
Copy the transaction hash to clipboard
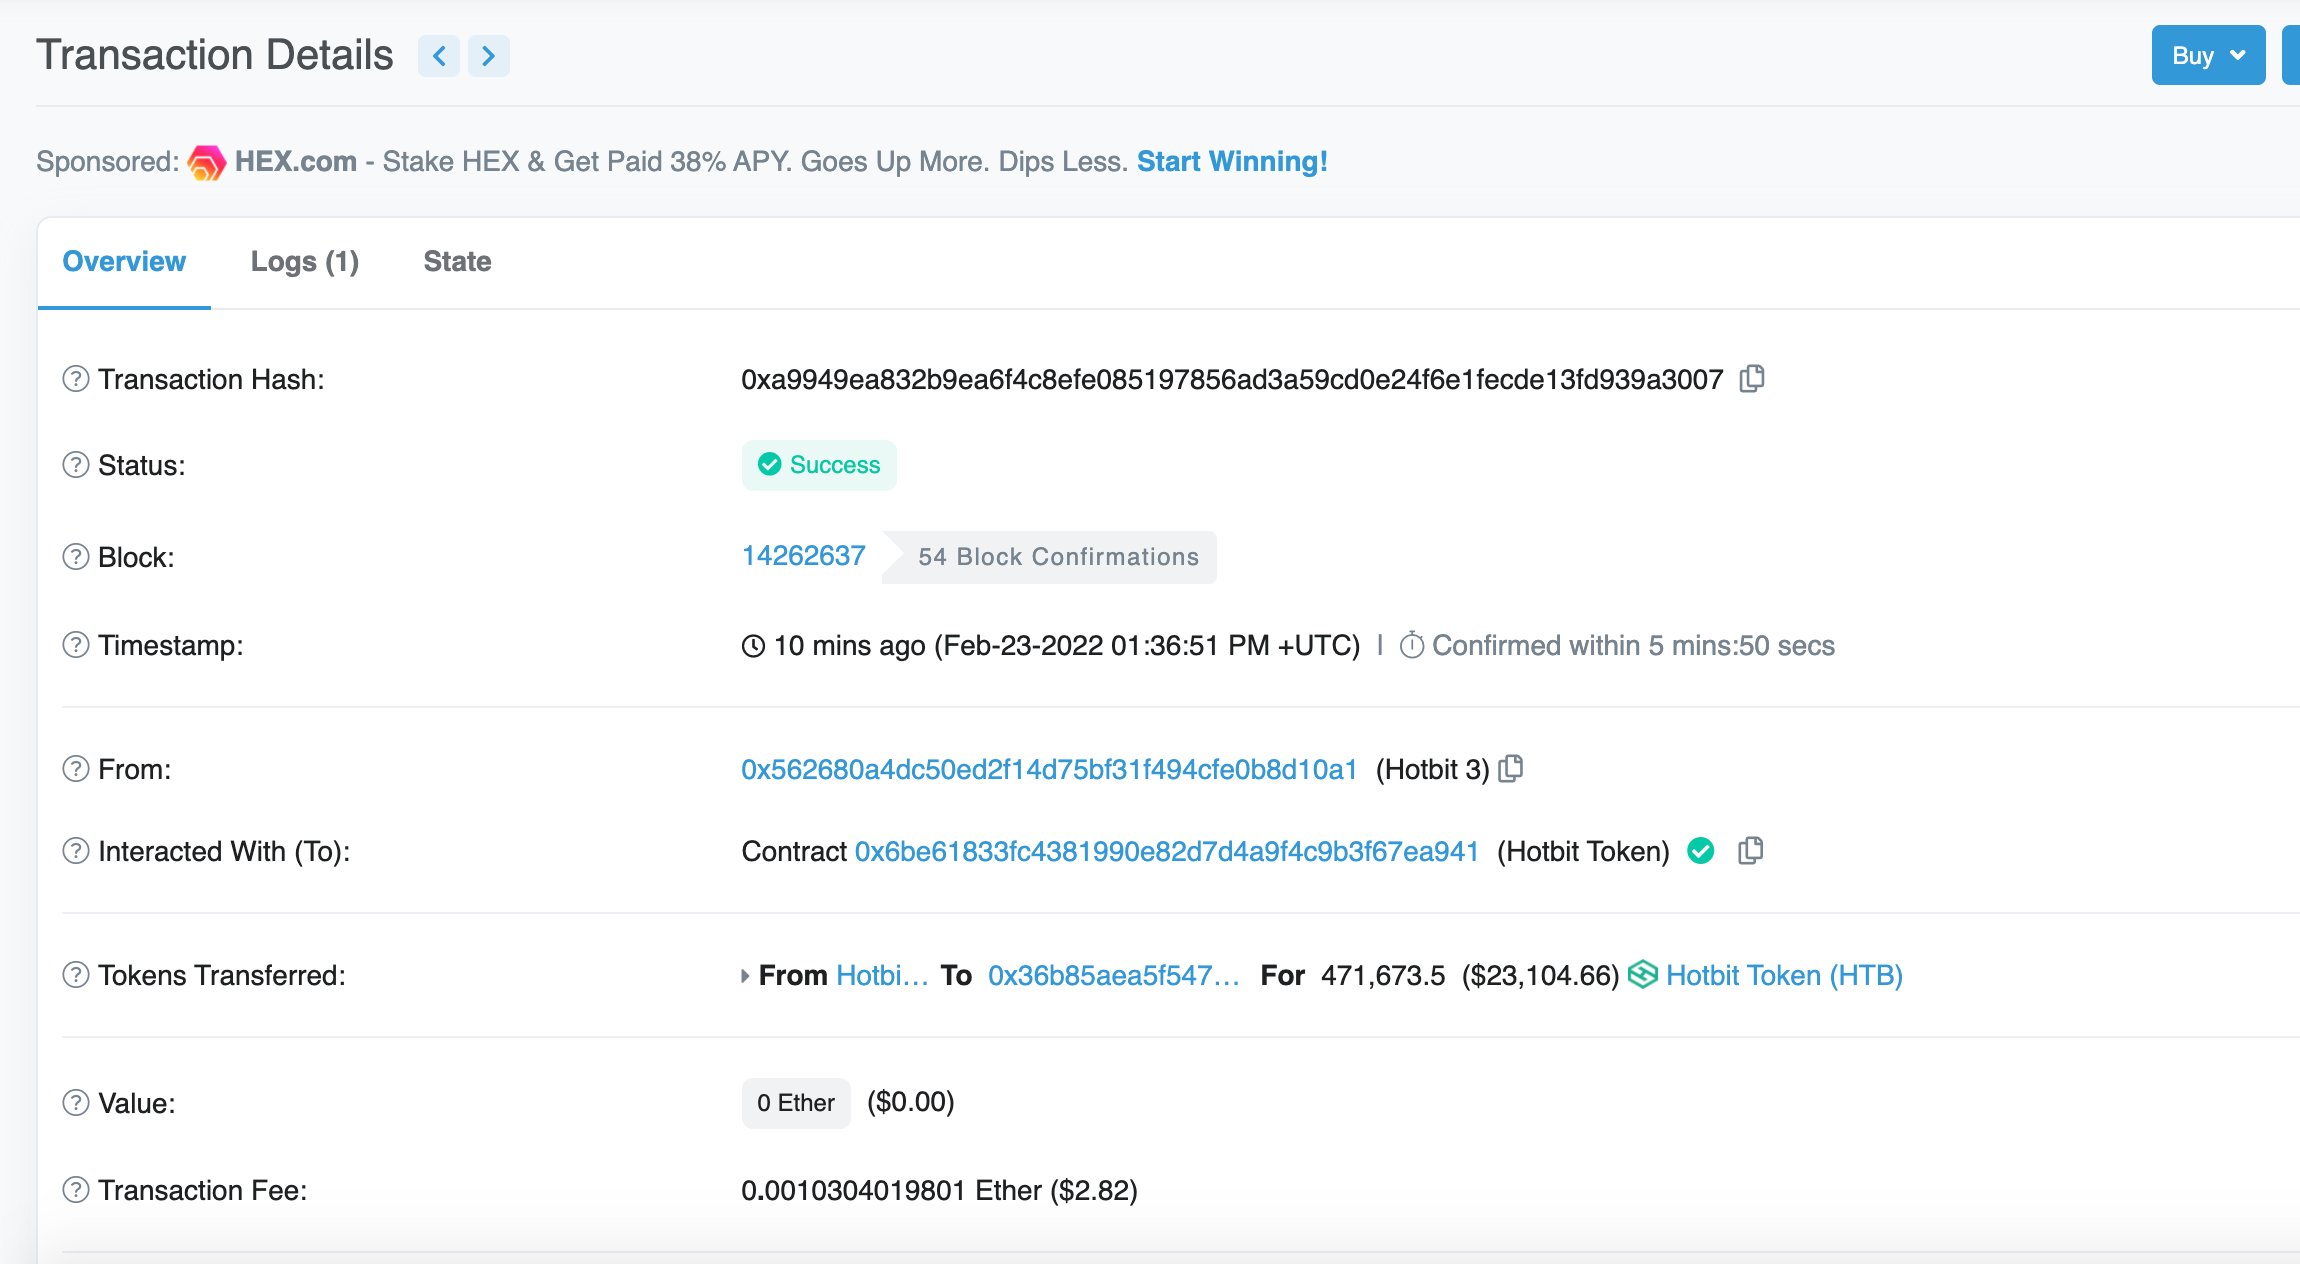click(x=1751, y=379)
